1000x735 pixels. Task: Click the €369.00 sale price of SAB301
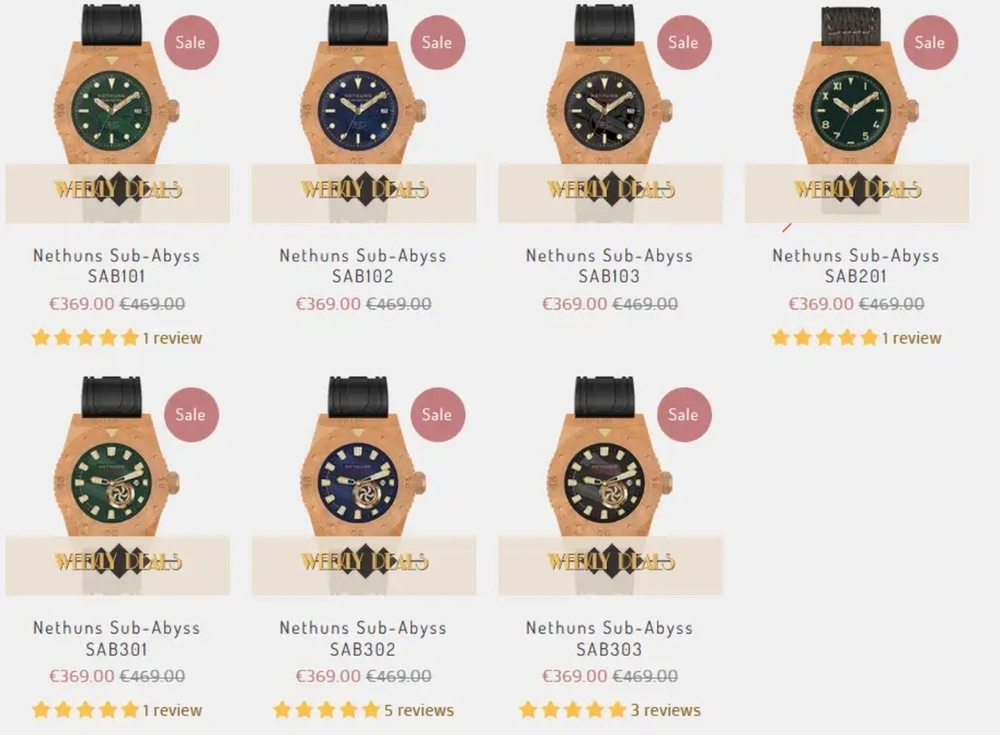click(x=82, y=676)
